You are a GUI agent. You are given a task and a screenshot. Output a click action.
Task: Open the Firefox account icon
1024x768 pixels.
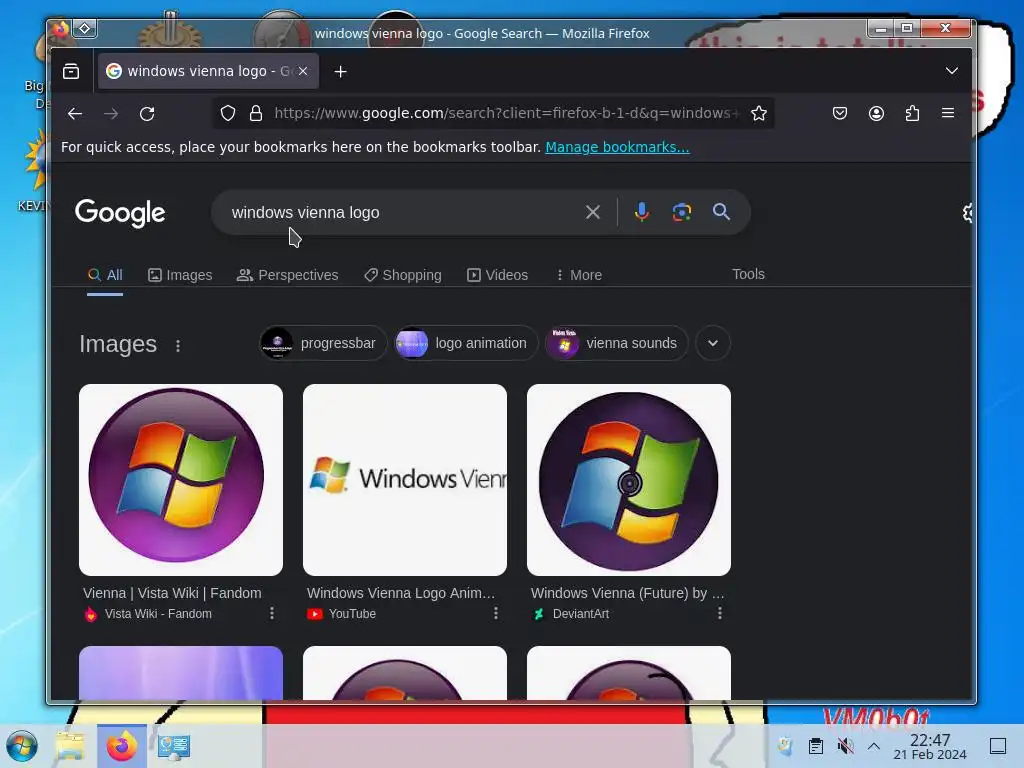[876, 114]
